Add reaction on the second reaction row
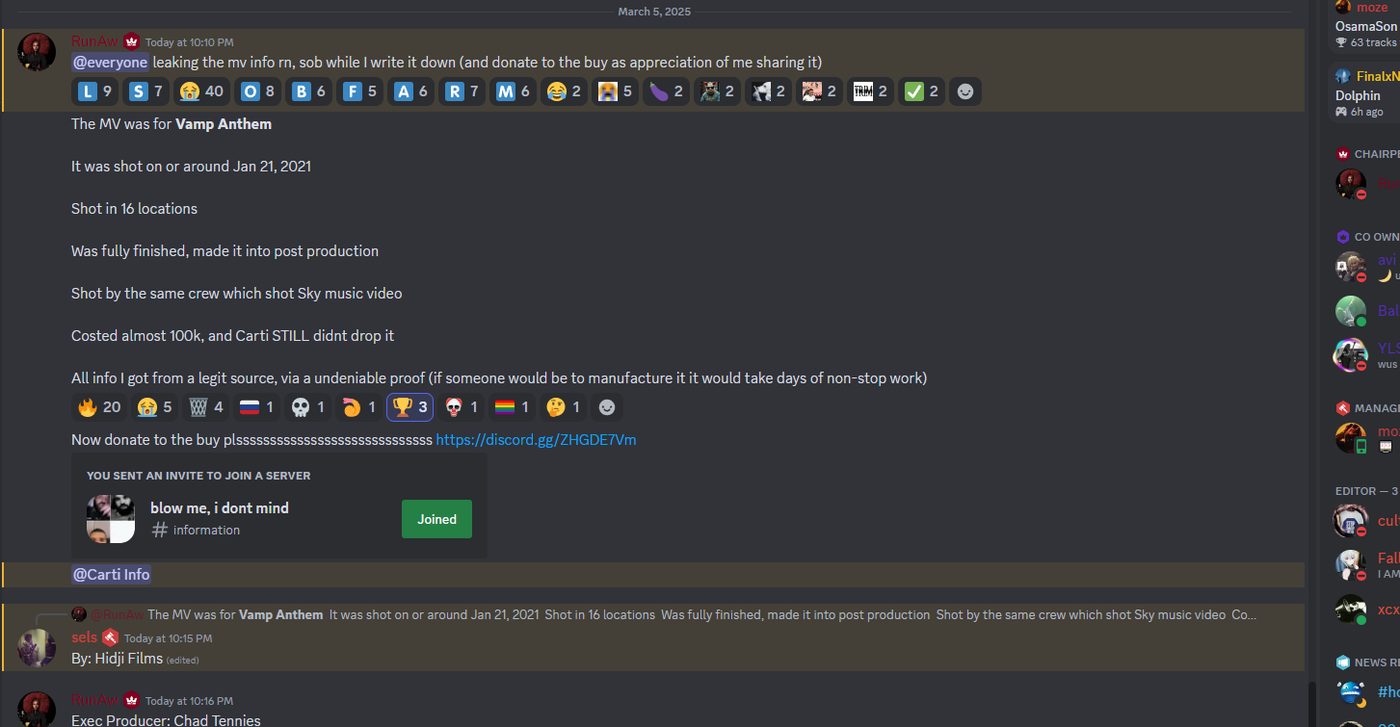 coord(606,407)
